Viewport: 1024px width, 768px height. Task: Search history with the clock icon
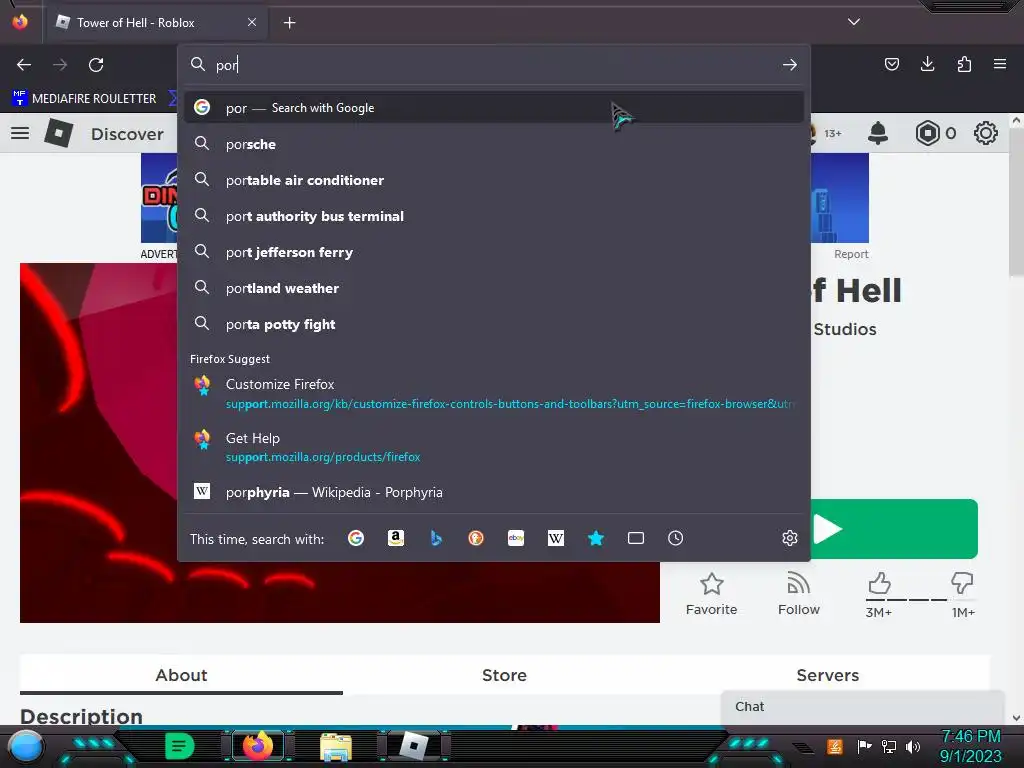coord(675,538)
